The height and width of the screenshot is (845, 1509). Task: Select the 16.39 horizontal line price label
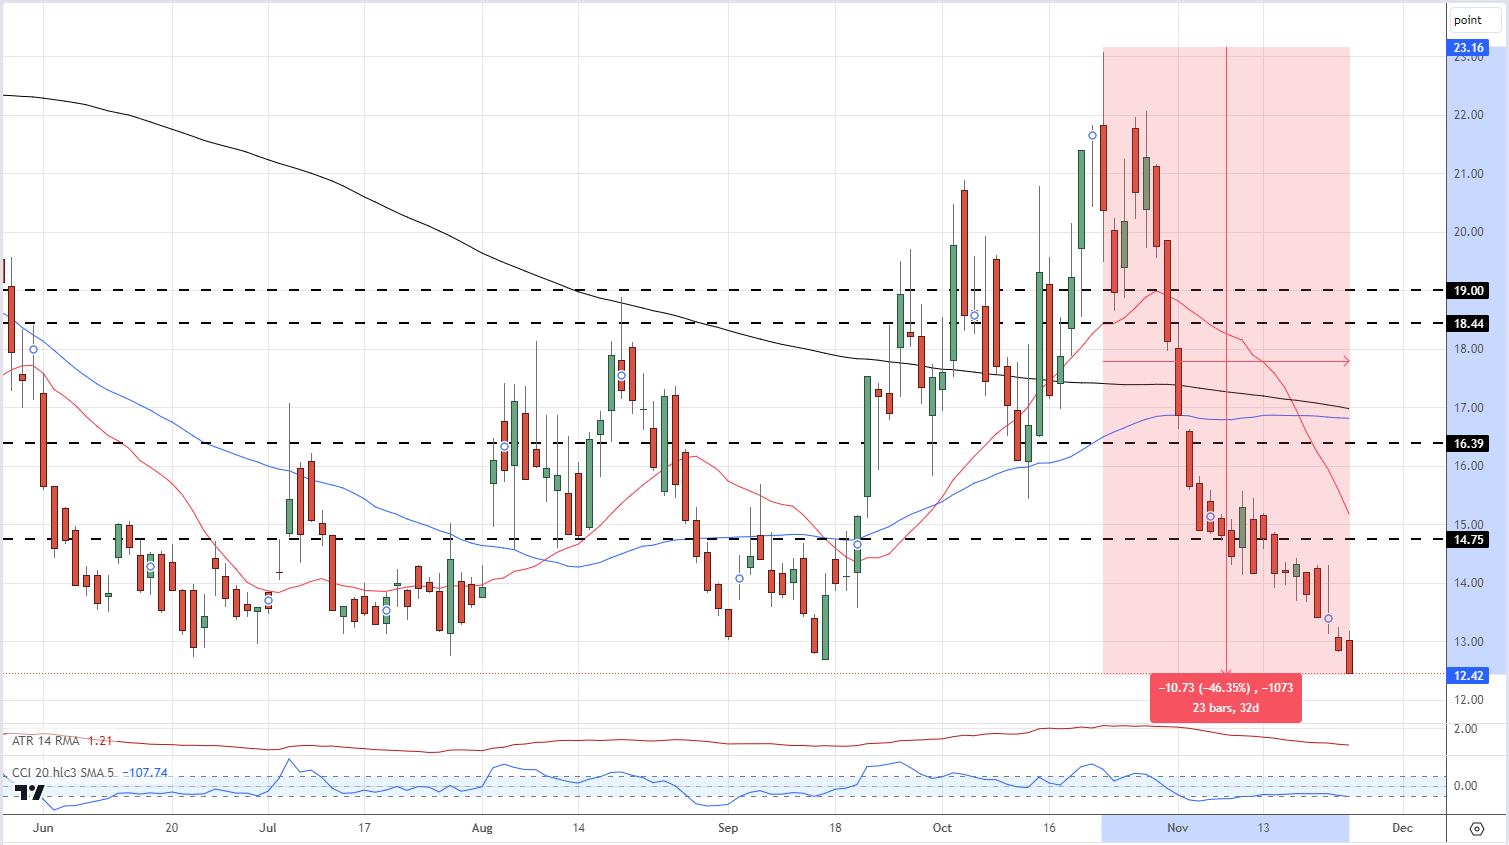[1468, 444]
